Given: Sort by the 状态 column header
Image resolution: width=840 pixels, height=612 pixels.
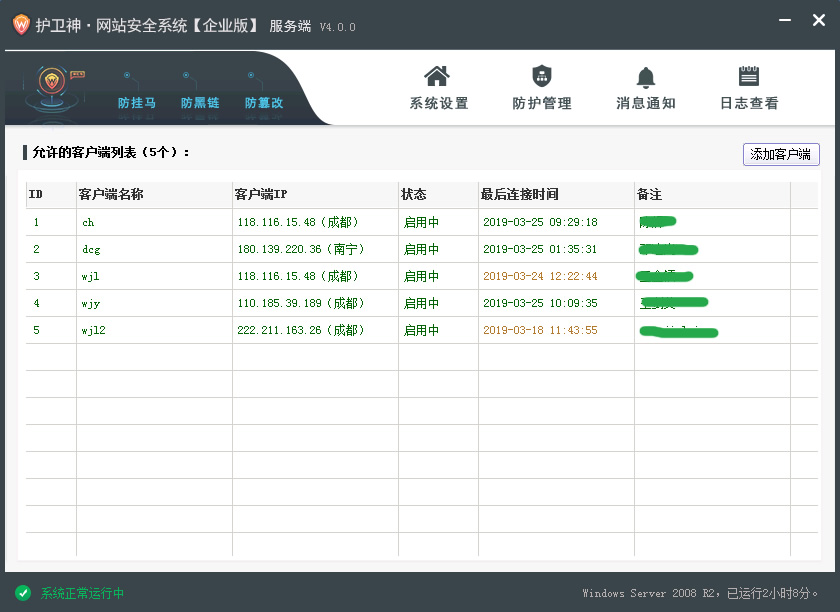Looking at the screenshot, I should click(439, 195).
